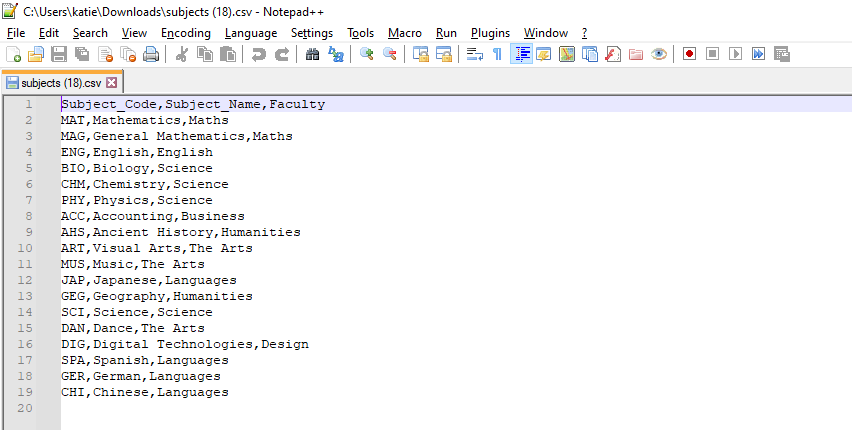The image size is (852, 430).
Task: Start macro recording with the red record button
Action: [689, 54]
